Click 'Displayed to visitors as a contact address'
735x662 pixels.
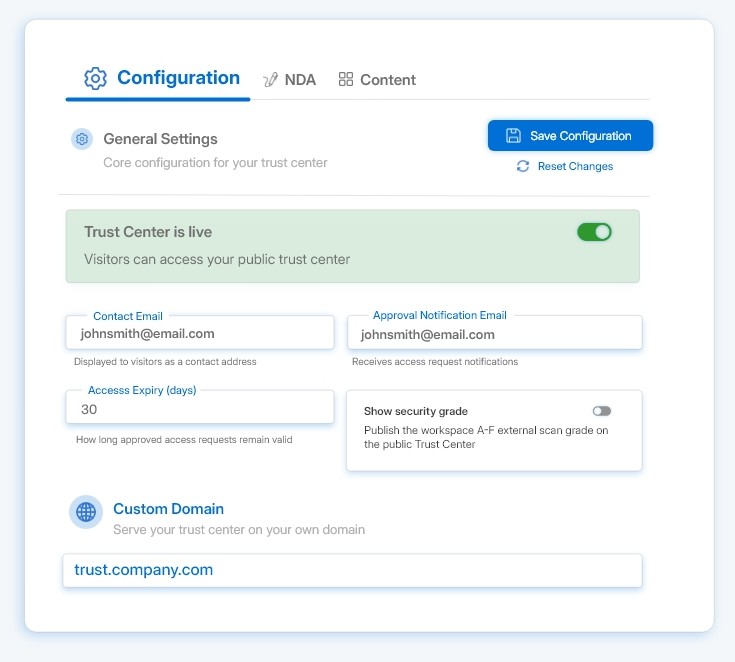[x=165, y=361]
